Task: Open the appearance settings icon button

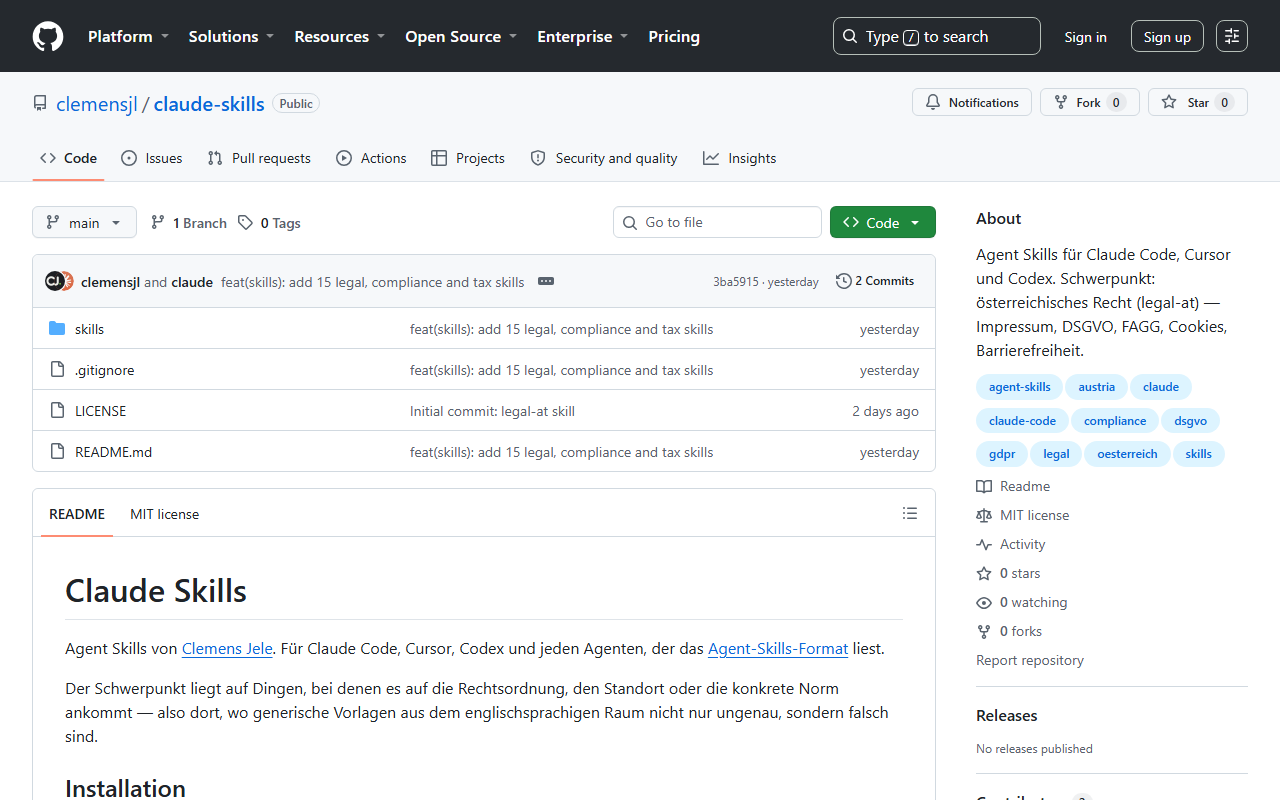Action: point(1232,36)
